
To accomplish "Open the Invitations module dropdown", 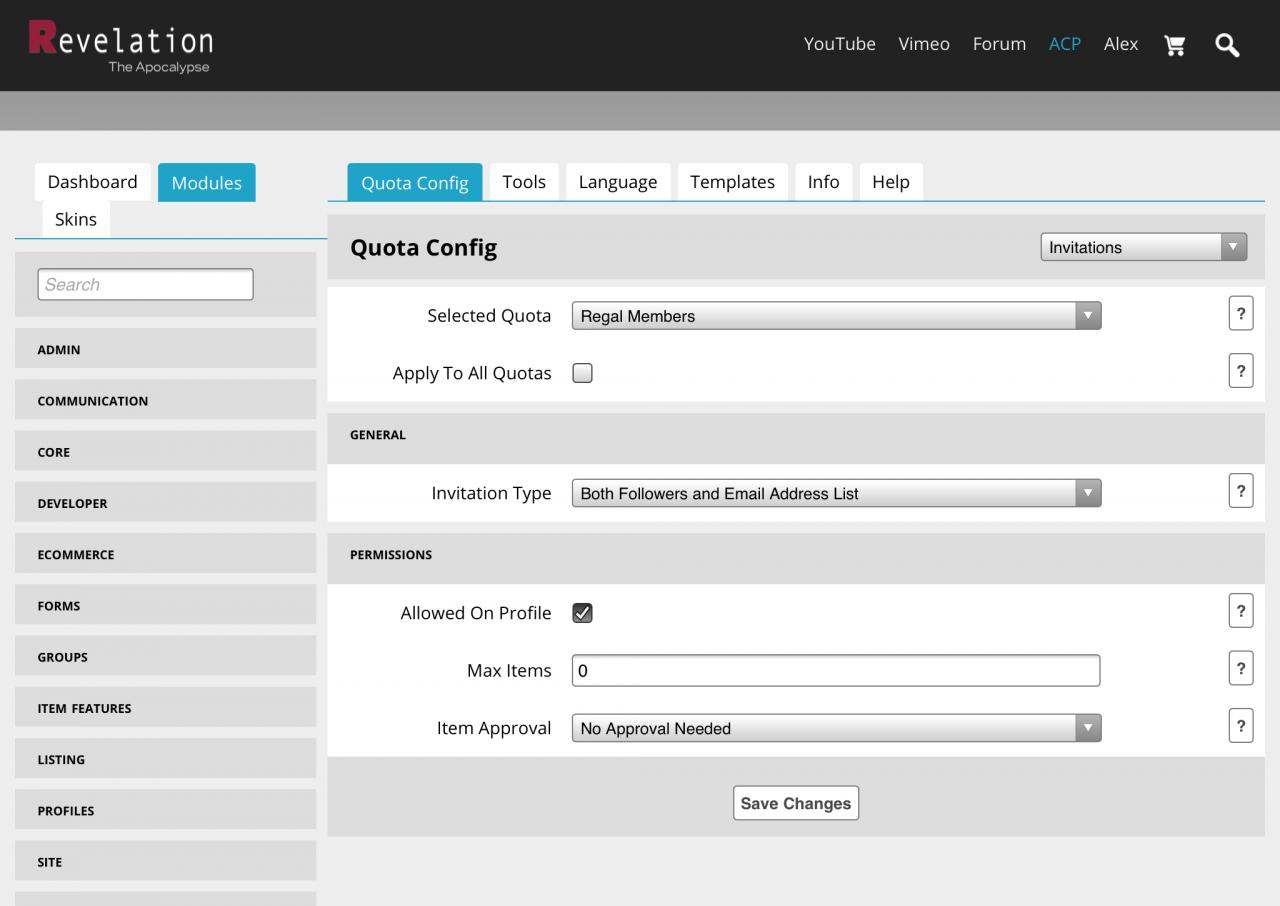I will pyautogui.click(x=1143, y=247).
